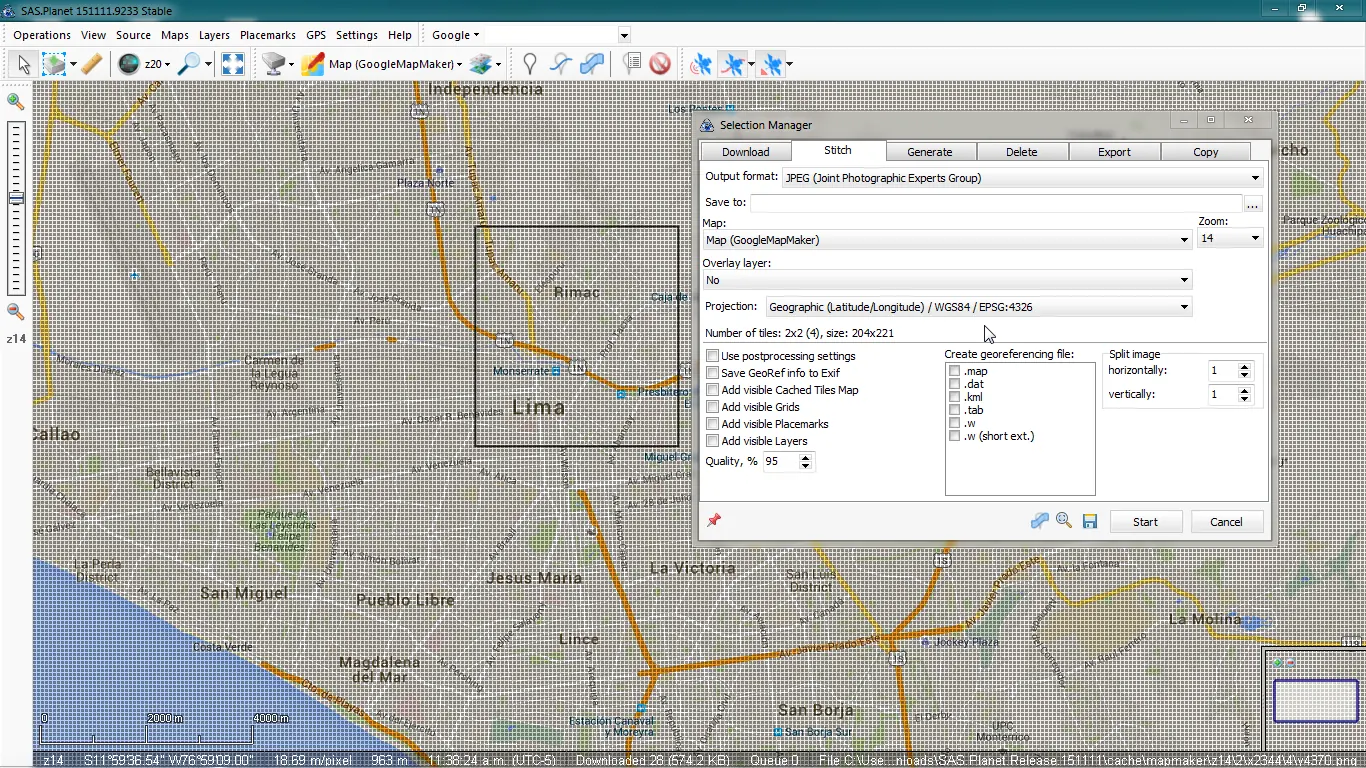Screen dimensions: 1366x768
Task: Click the Save to path field
Action: (x=996, y=203)
